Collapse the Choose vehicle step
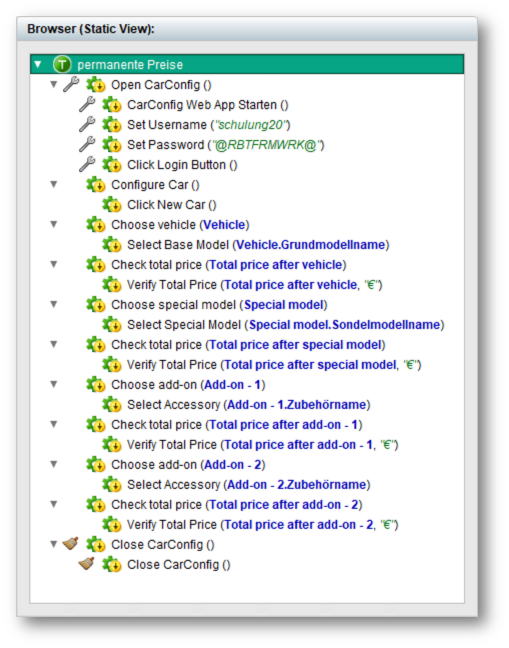Screen dimensions: 509x648 [x=54, y=224]
